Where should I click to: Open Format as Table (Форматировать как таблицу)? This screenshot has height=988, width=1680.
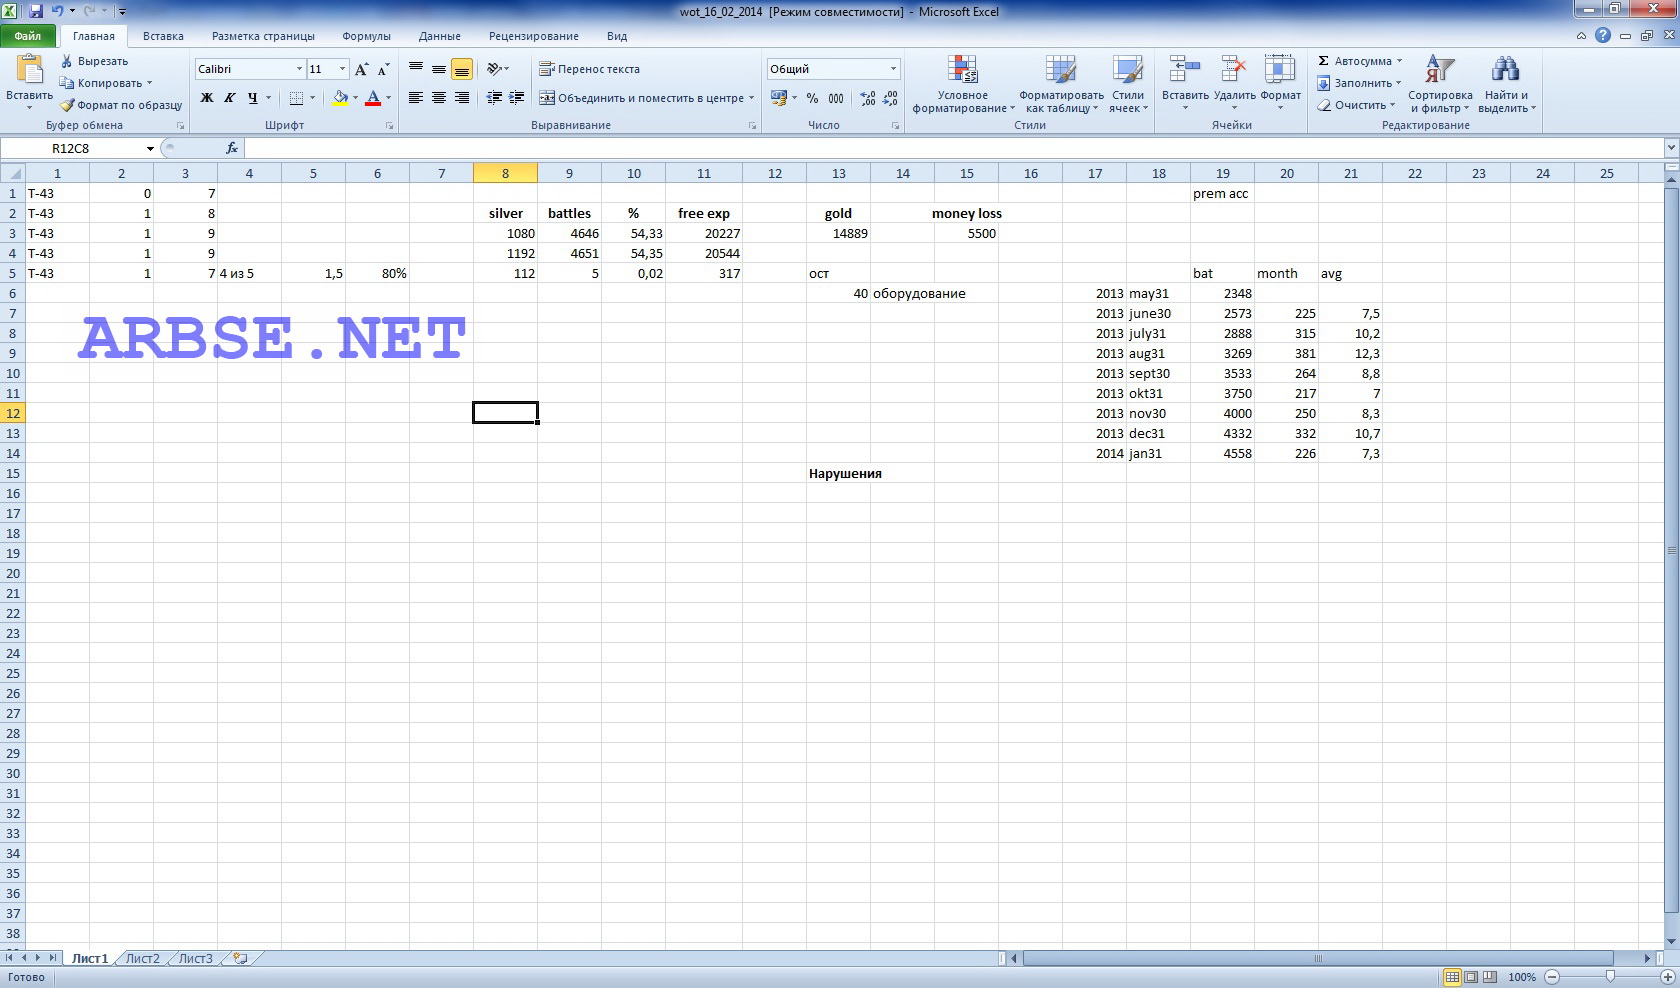coord(1061,85)
